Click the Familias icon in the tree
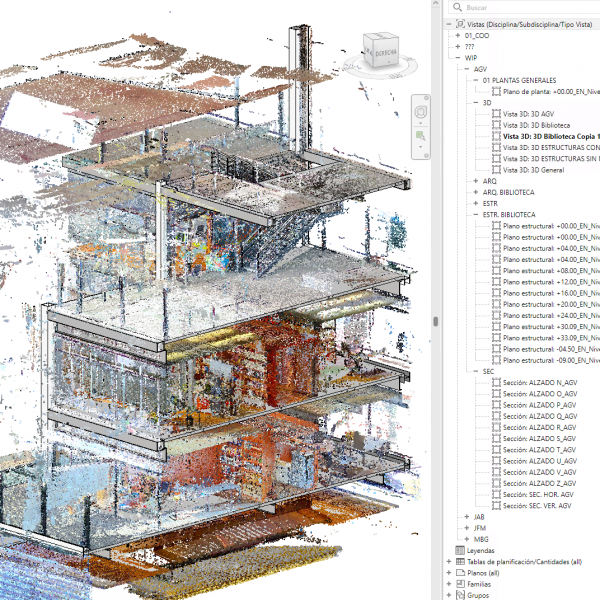The height and width of the screenshot is (600, 600). (460, 584)
